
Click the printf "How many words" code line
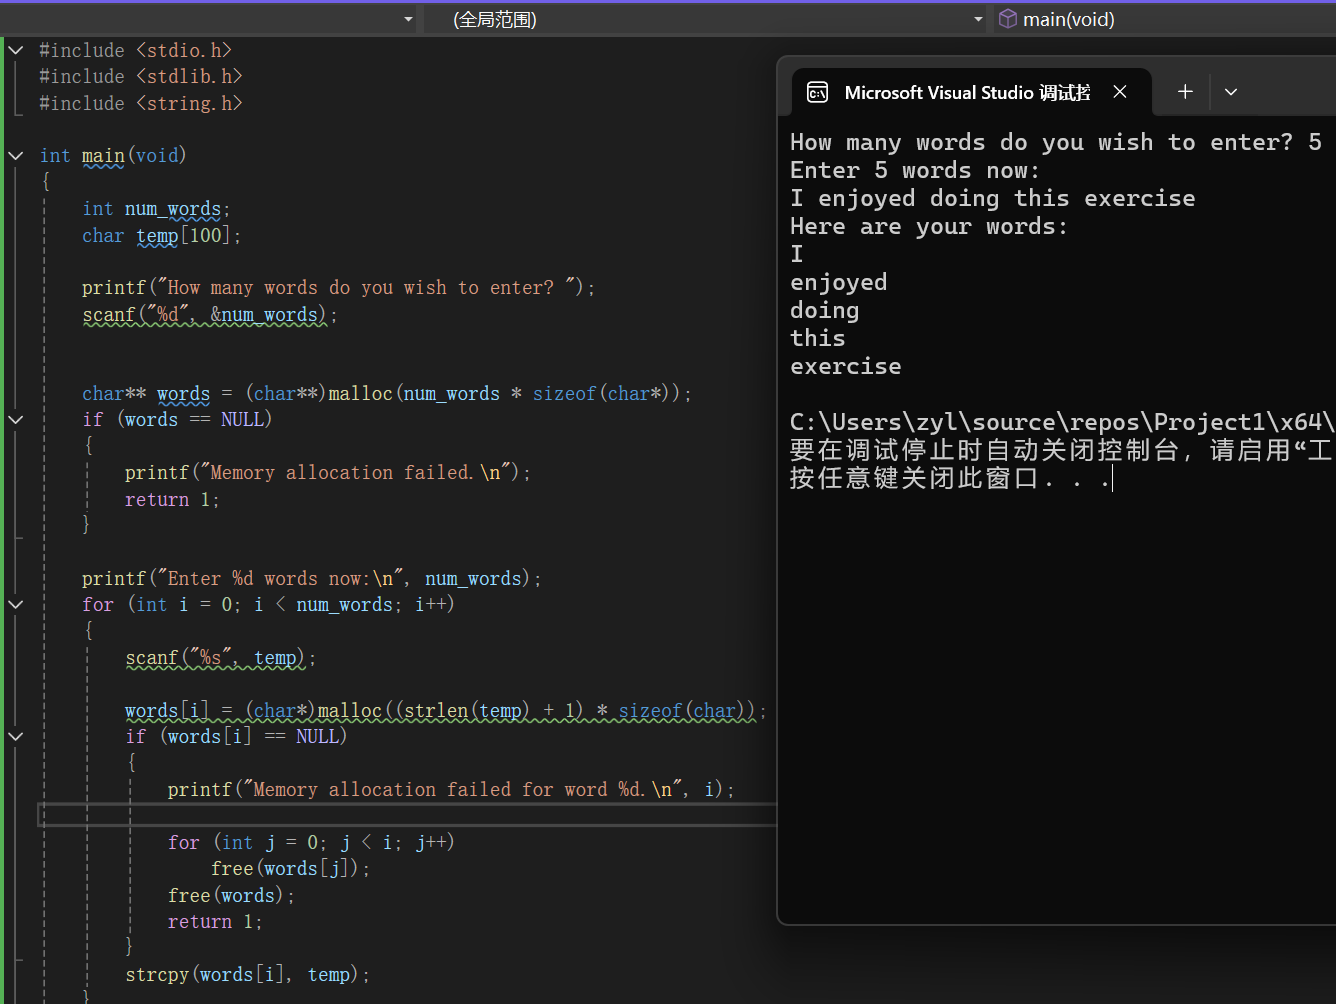tap(339, 288)
